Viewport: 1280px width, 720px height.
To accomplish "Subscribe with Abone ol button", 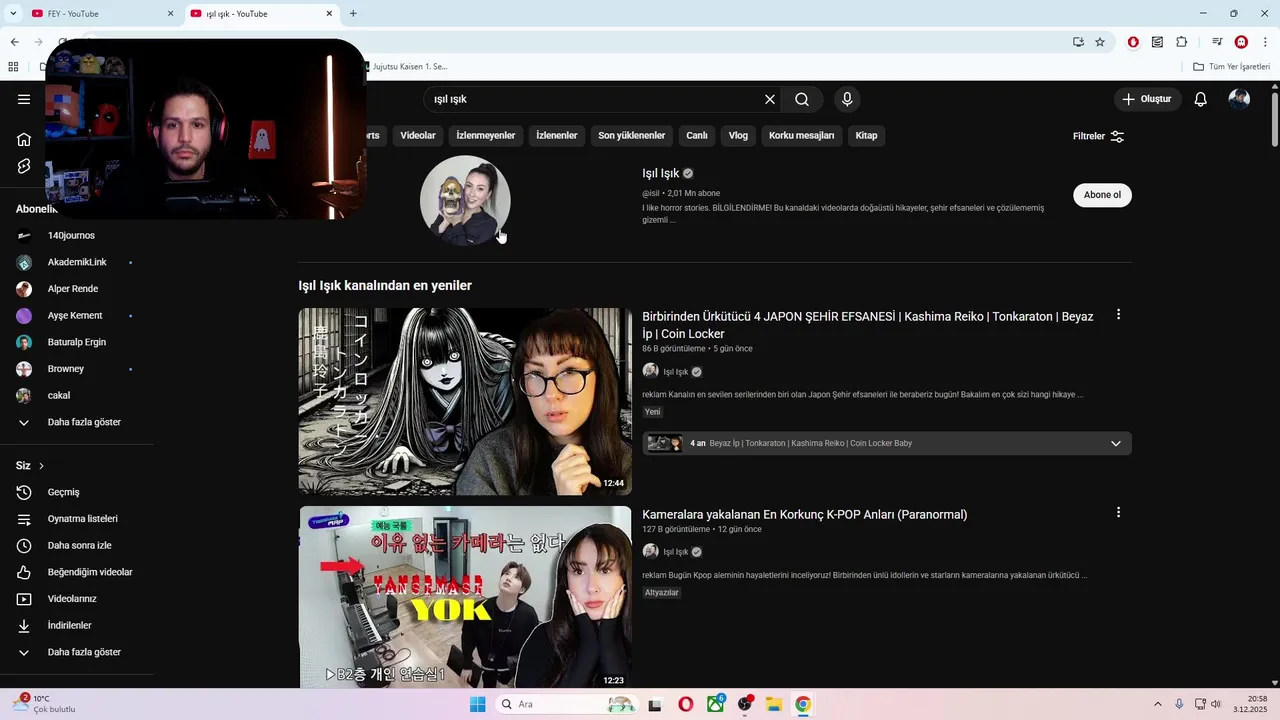I will pyautogui.click(x=1102, y=195).
